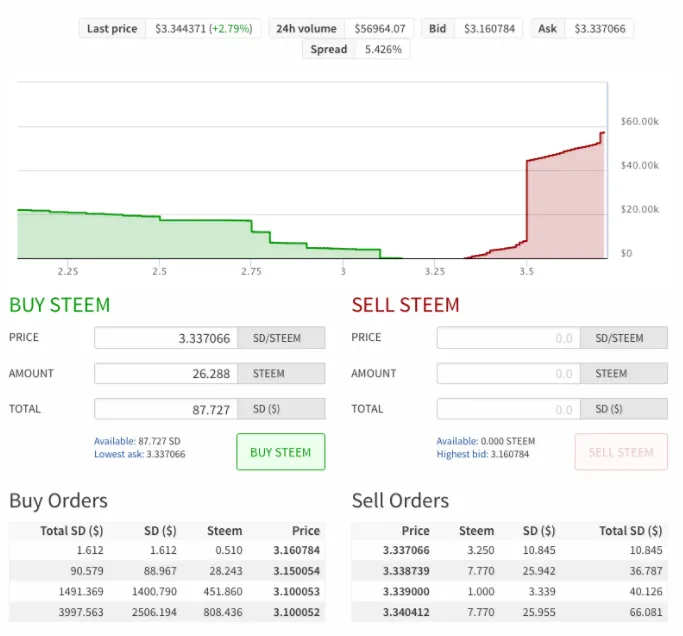Focus the Buy Steem total input field
Image resolution: width=683 pixels, height=636 pixels.
(x=166, y=409)
